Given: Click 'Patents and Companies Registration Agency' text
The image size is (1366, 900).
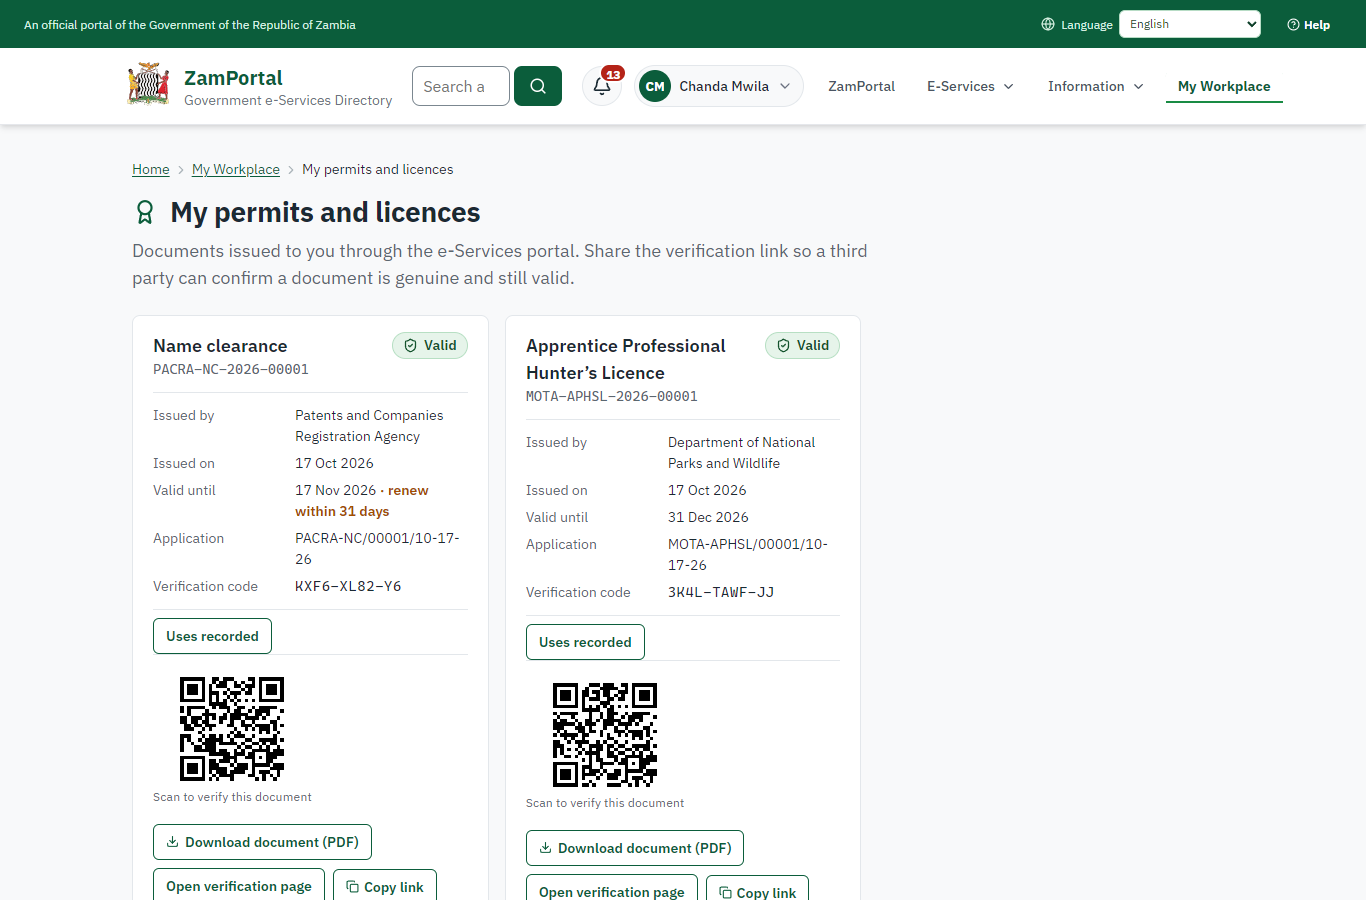Looking at the screenshot, I should [369, 426].
